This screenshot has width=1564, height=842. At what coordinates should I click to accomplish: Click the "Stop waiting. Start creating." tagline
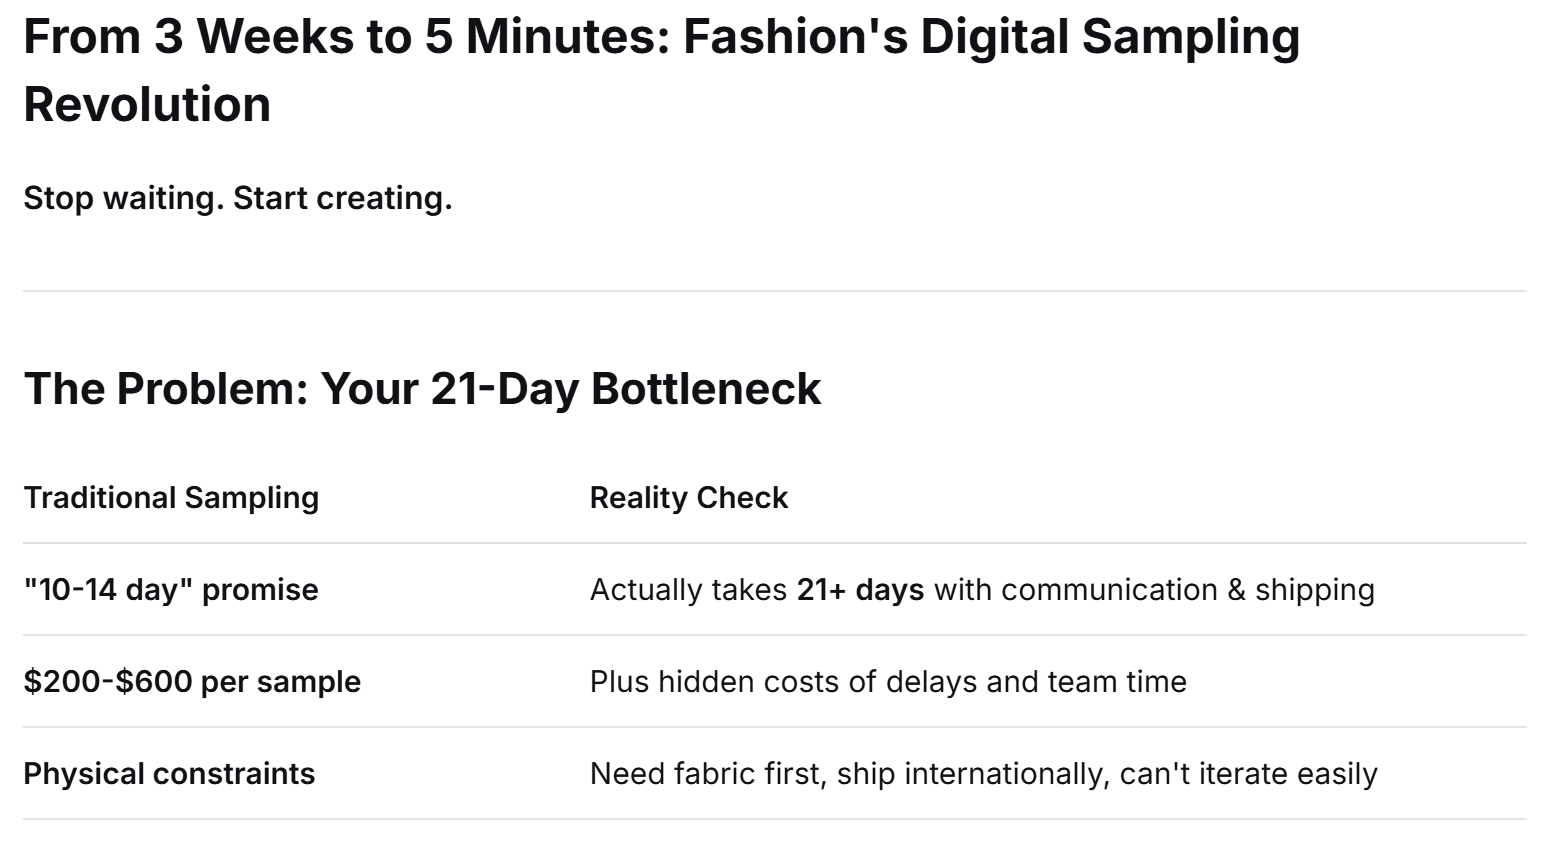point(237,198)
